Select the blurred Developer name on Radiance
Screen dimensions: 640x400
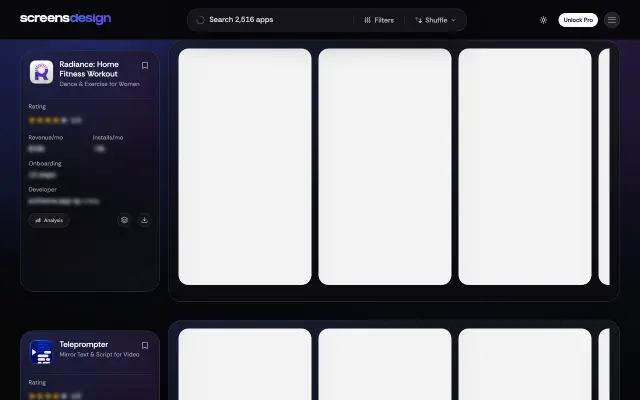[64, 201]
